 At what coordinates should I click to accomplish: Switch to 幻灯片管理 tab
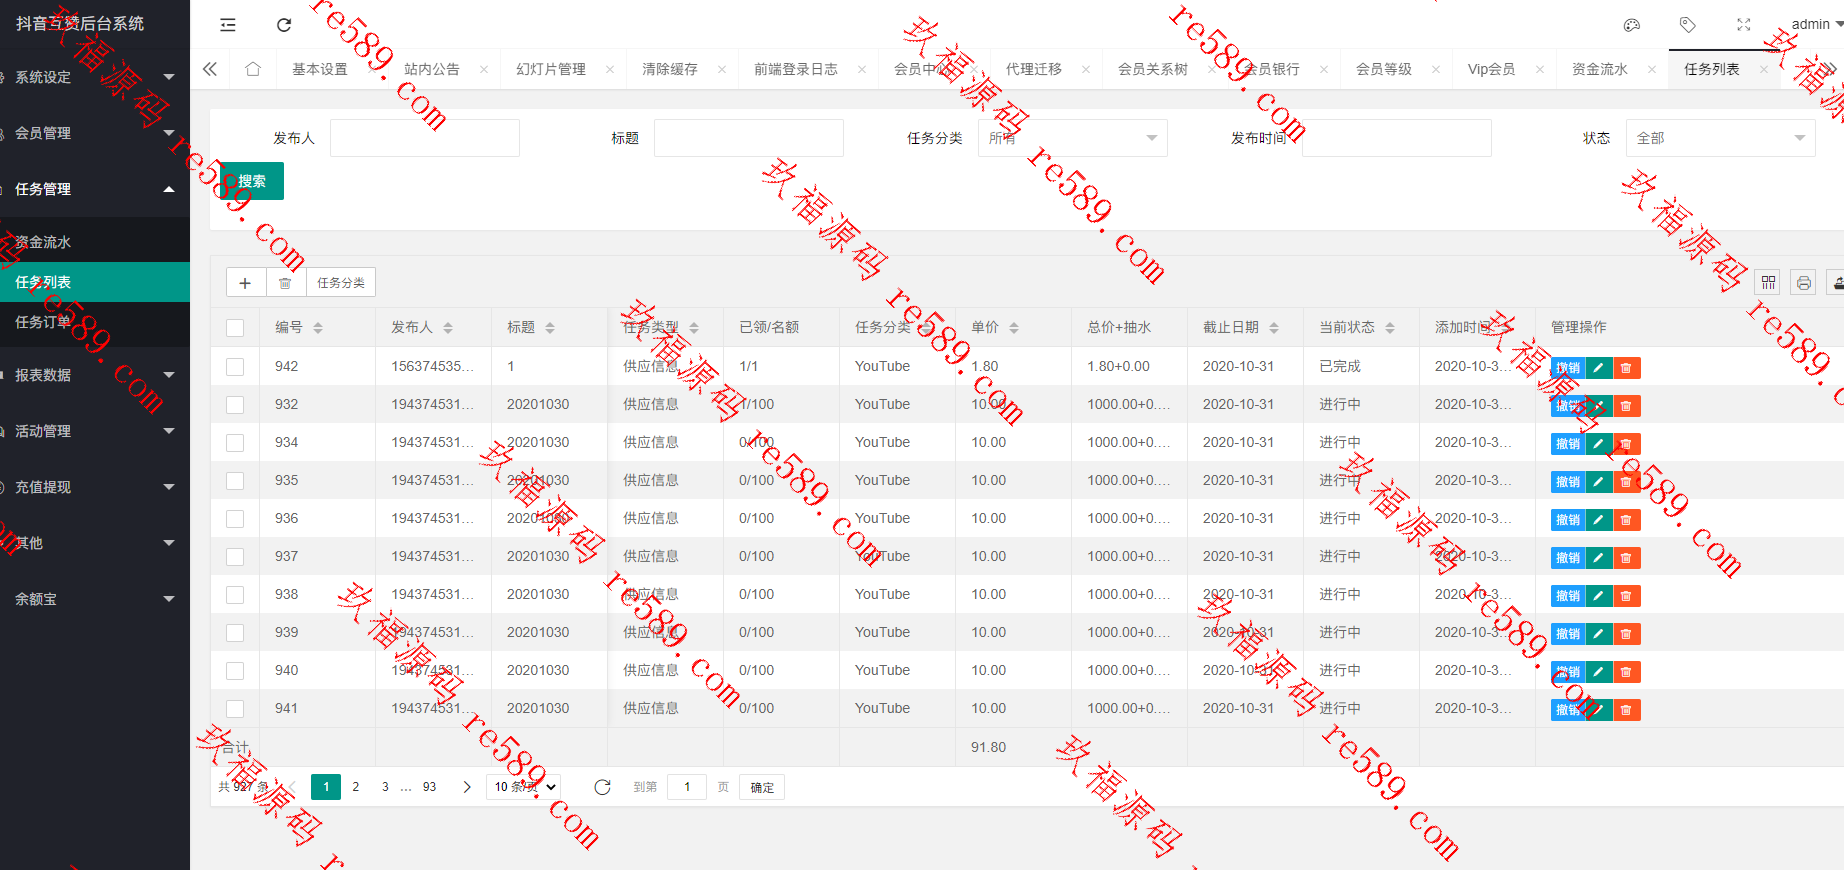(551, 69)
